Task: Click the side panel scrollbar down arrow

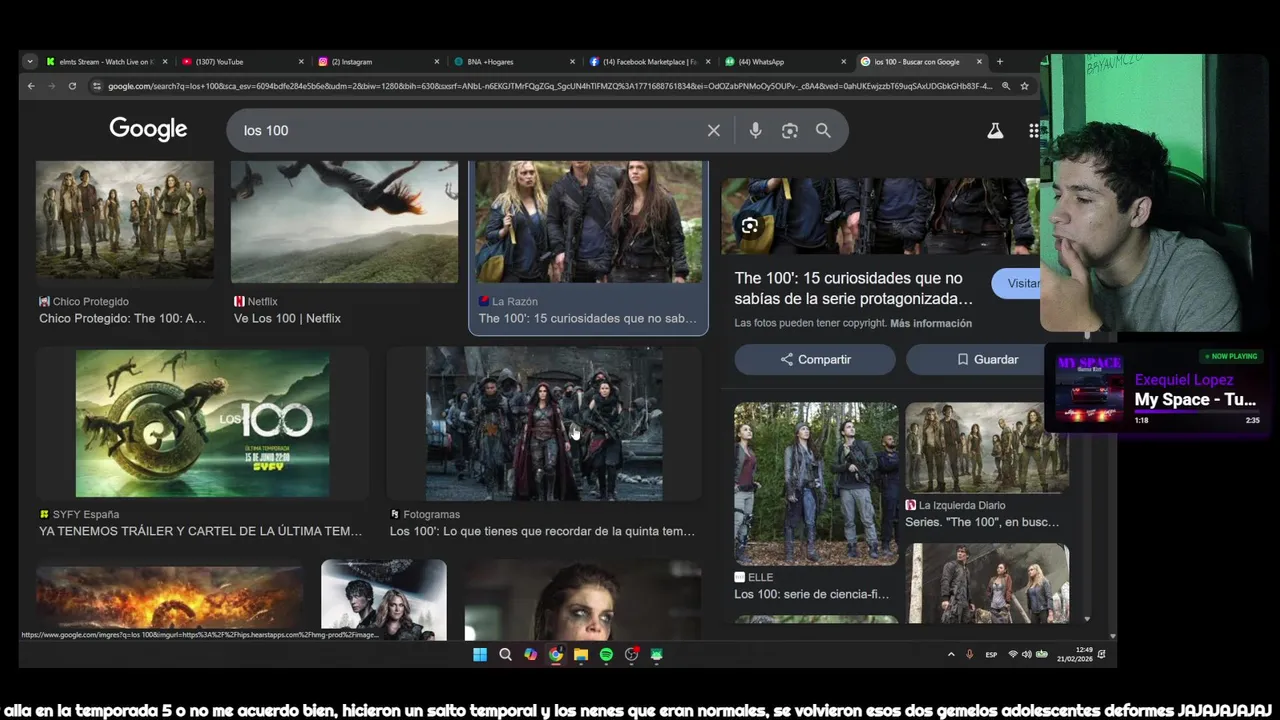Action: point(1087,619)
